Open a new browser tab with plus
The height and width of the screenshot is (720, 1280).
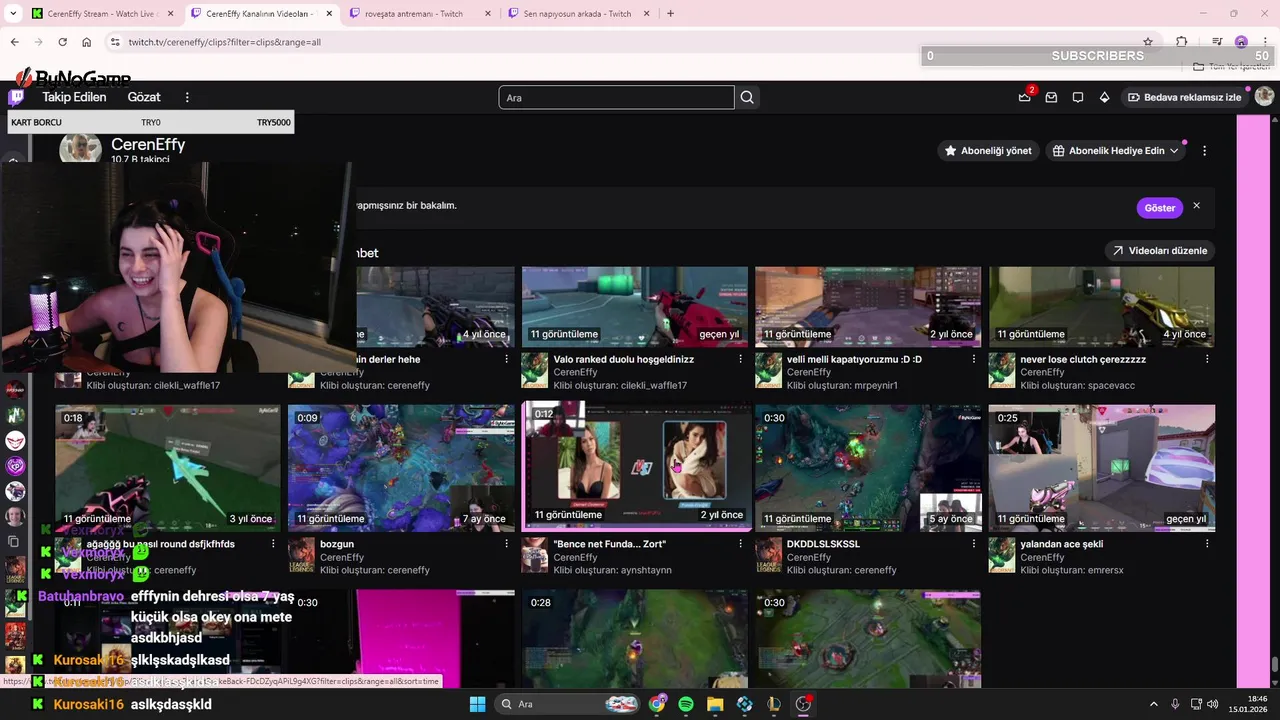coord(670,13)
